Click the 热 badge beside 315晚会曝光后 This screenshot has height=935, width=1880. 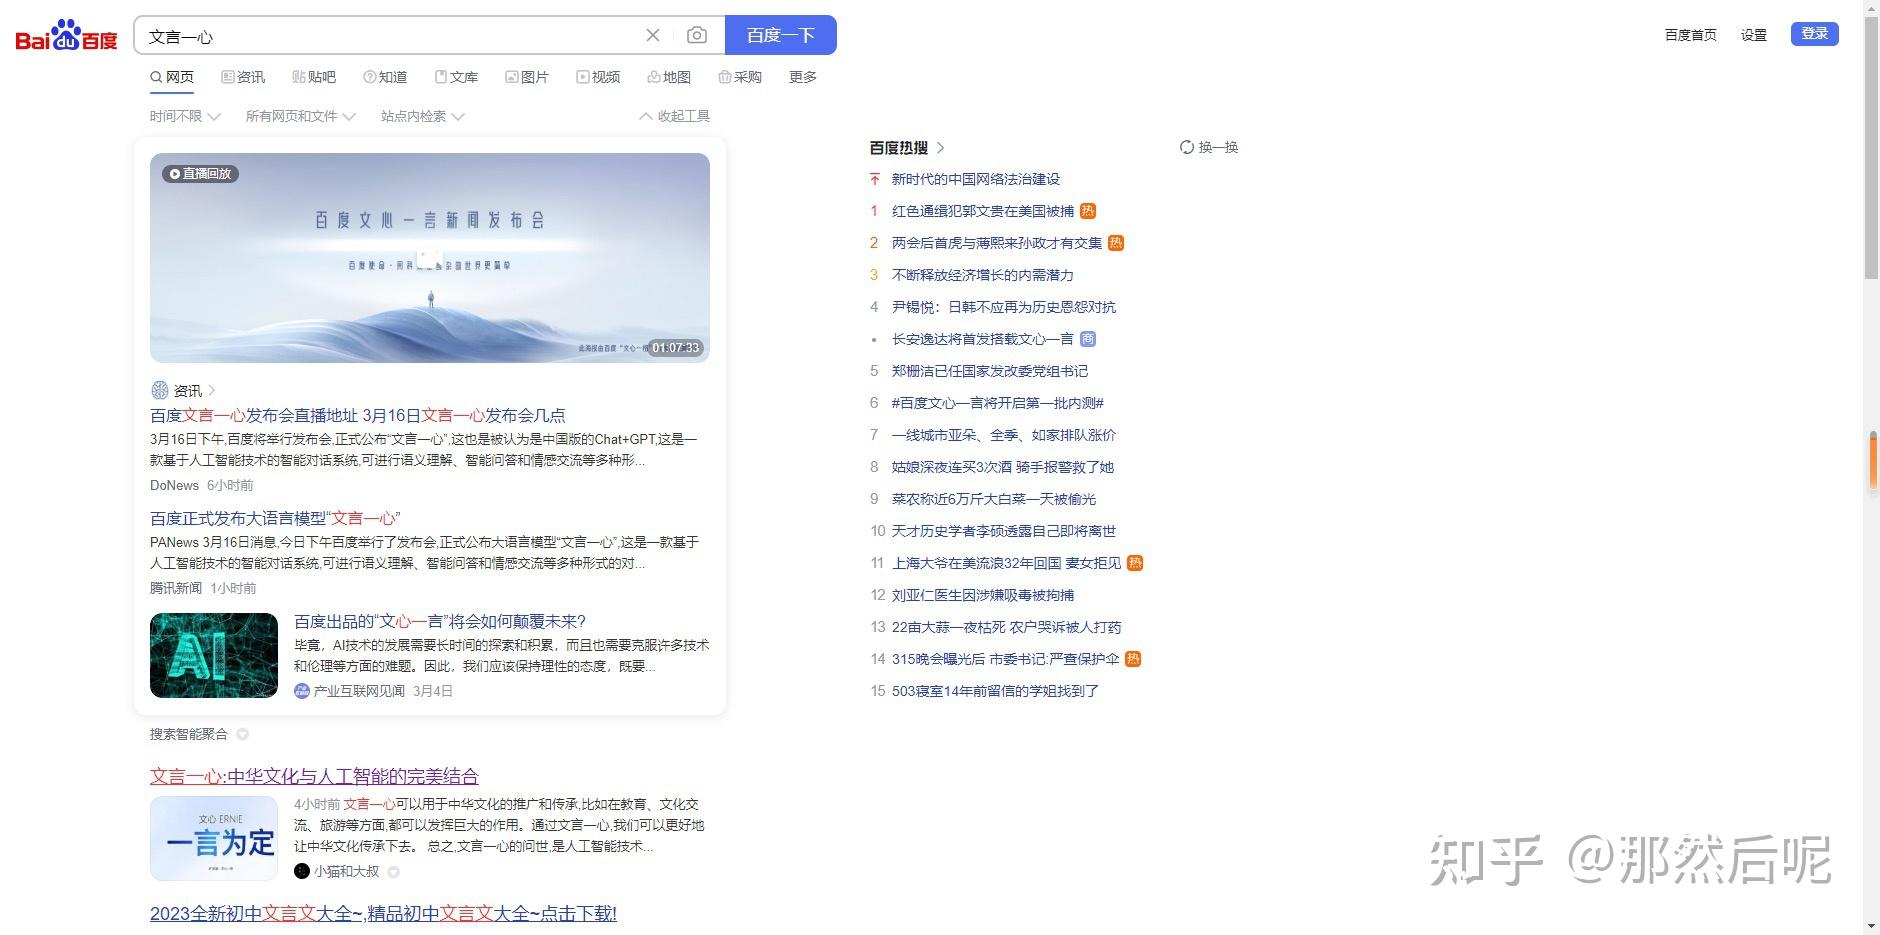(1133, 659)
